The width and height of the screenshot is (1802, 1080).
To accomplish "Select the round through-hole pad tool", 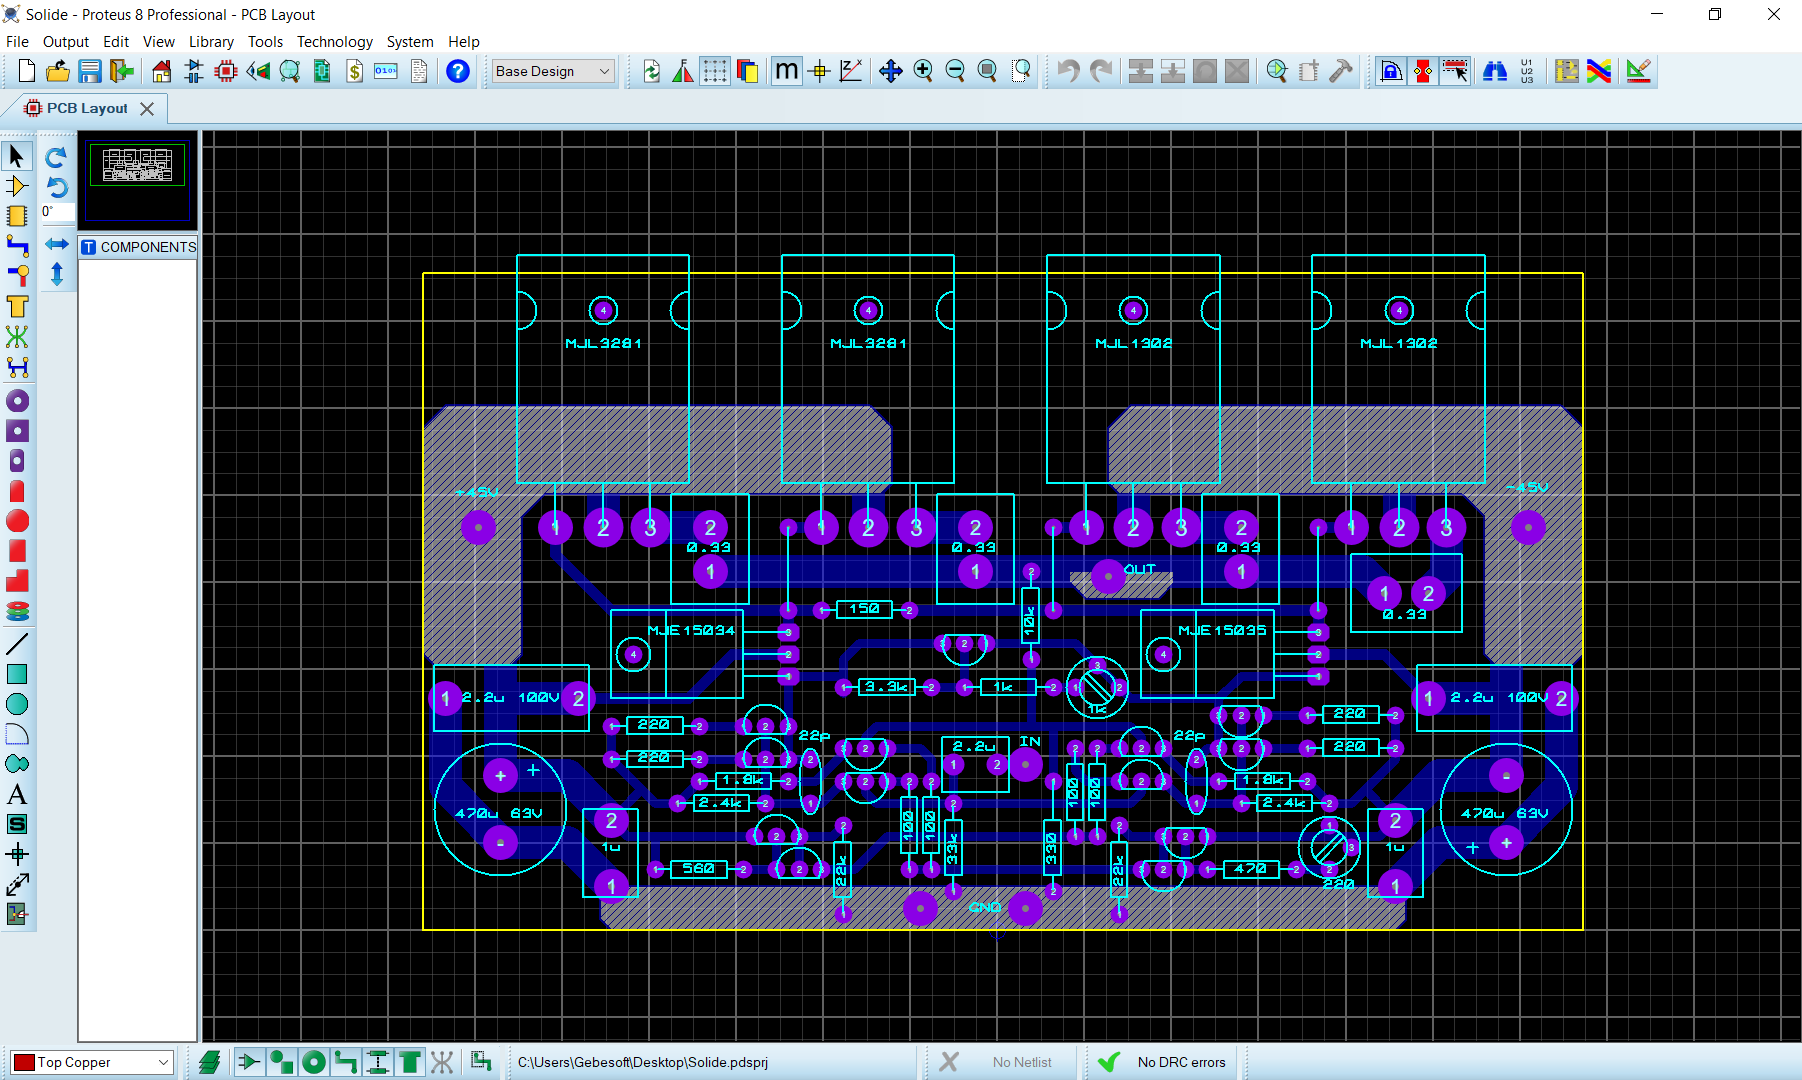I will [17, 401].
